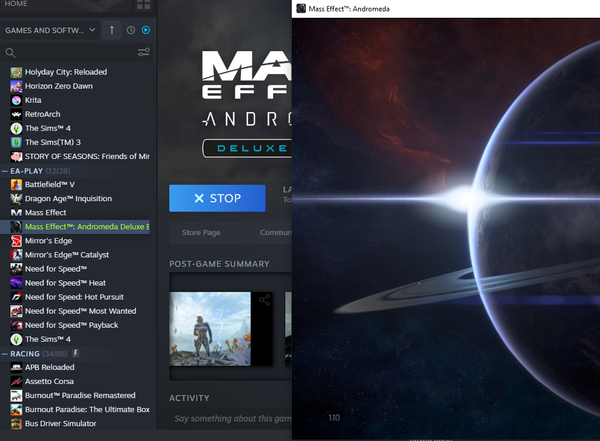Open Holyday City: Reloaded game icon

16,72
